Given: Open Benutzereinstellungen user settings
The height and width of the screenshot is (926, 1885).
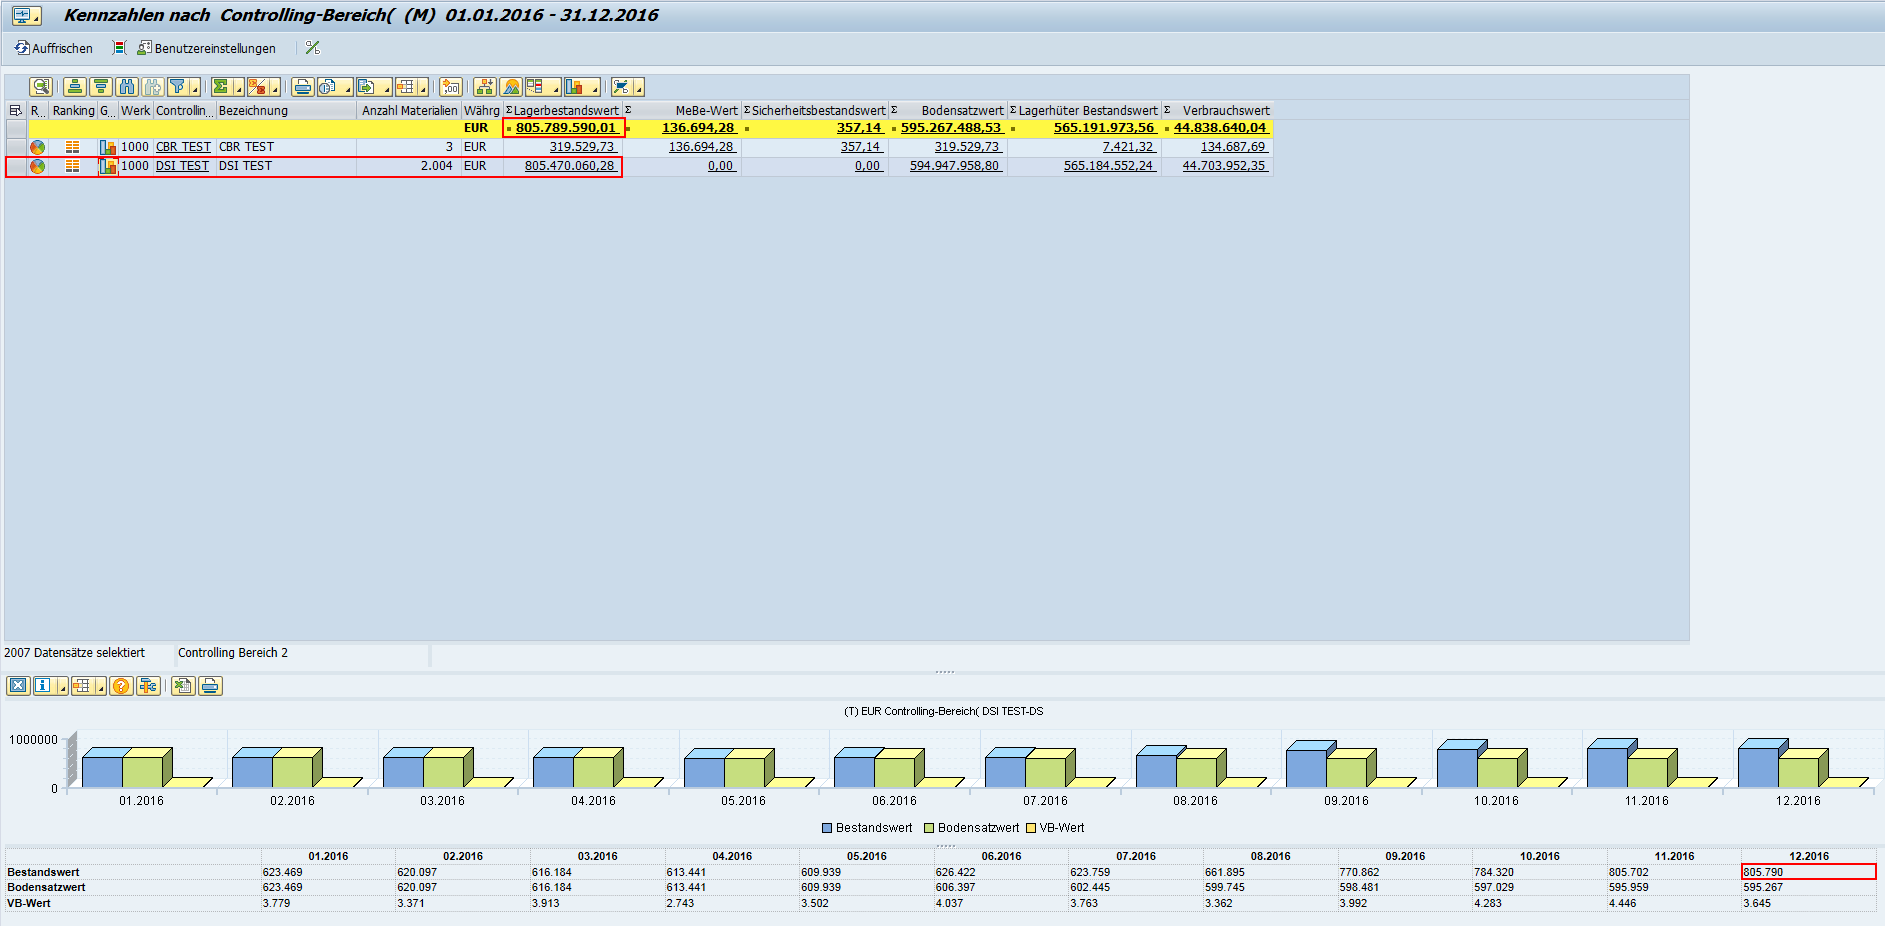Looking at the screenshot, I should [x=206, y=48].
